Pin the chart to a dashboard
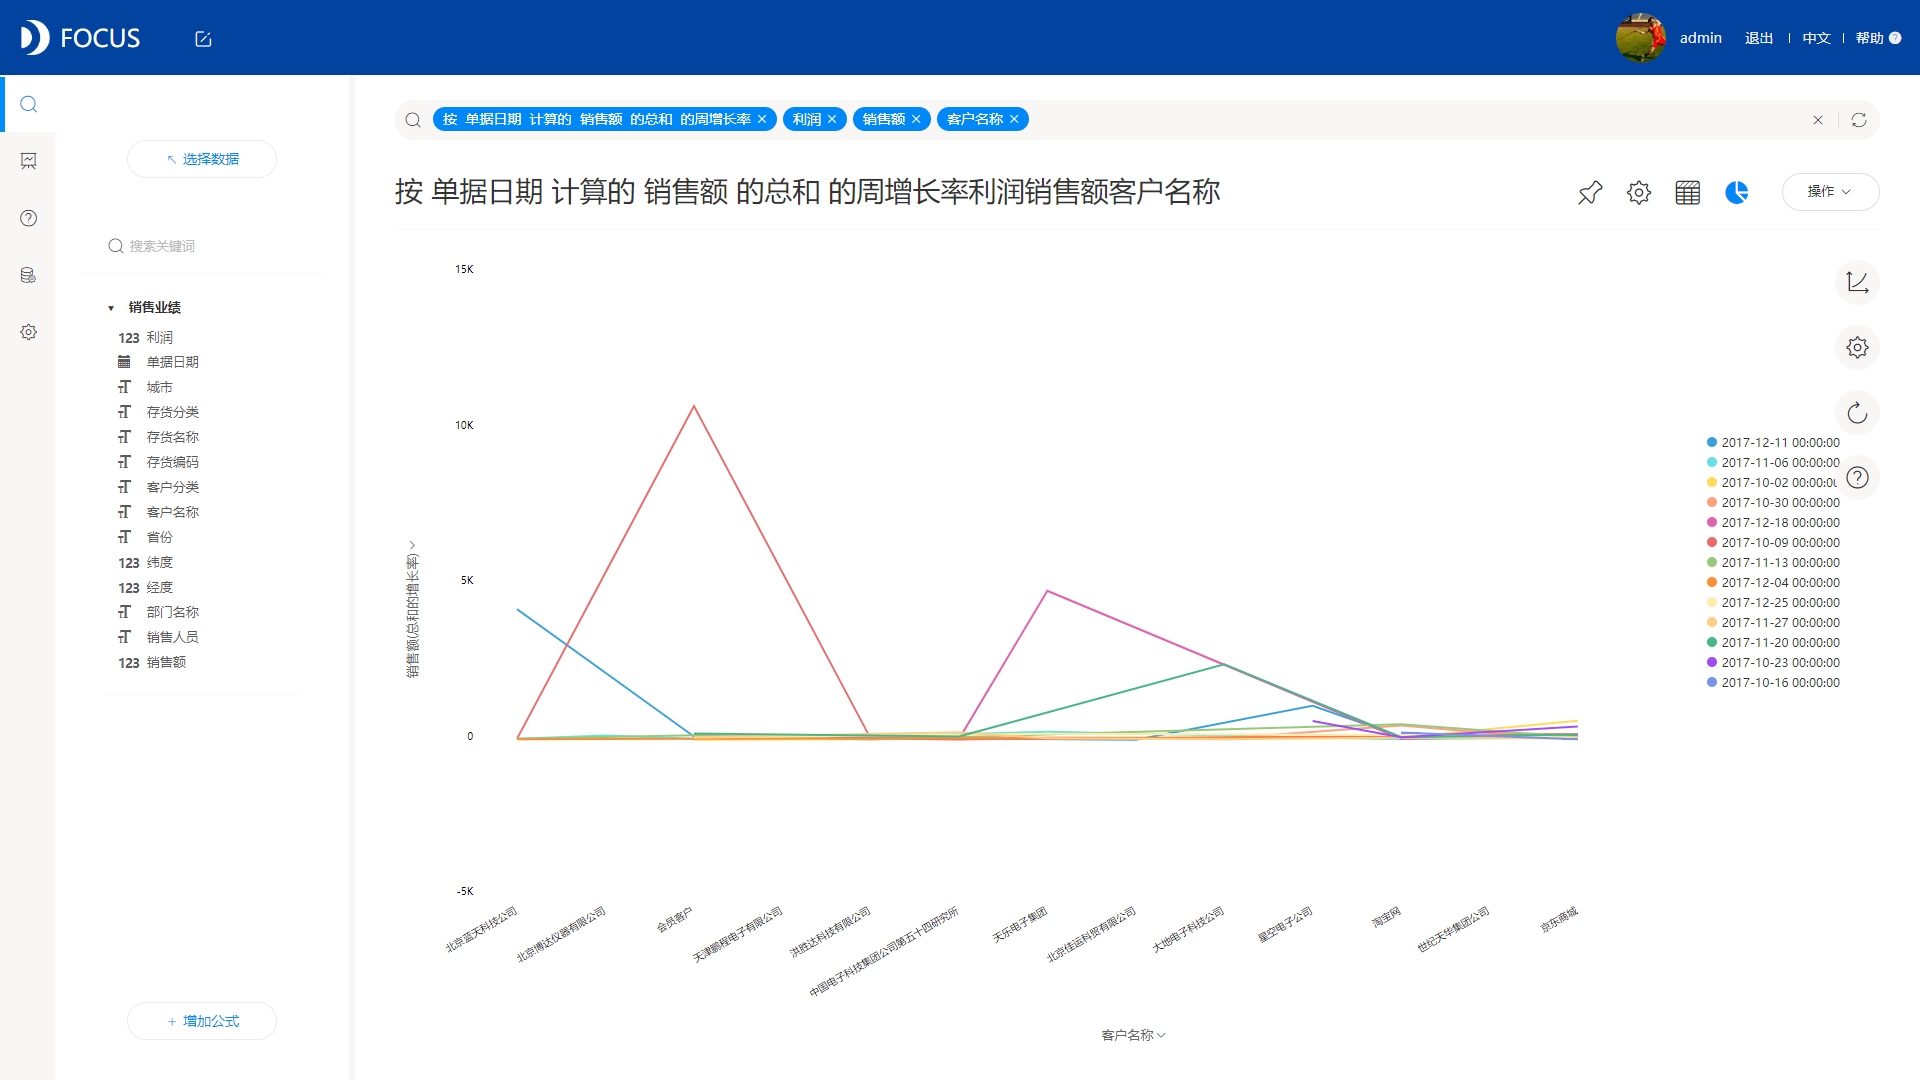This screenshot has height=1080, width=1920. pyautogui.click(x=1589, y=192)
